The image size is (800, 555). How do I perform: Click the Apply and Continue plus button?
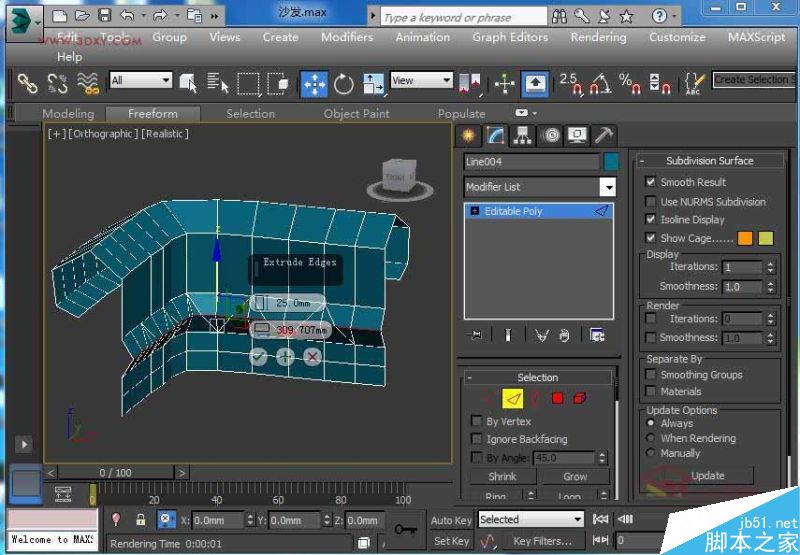tap(285, 356)
